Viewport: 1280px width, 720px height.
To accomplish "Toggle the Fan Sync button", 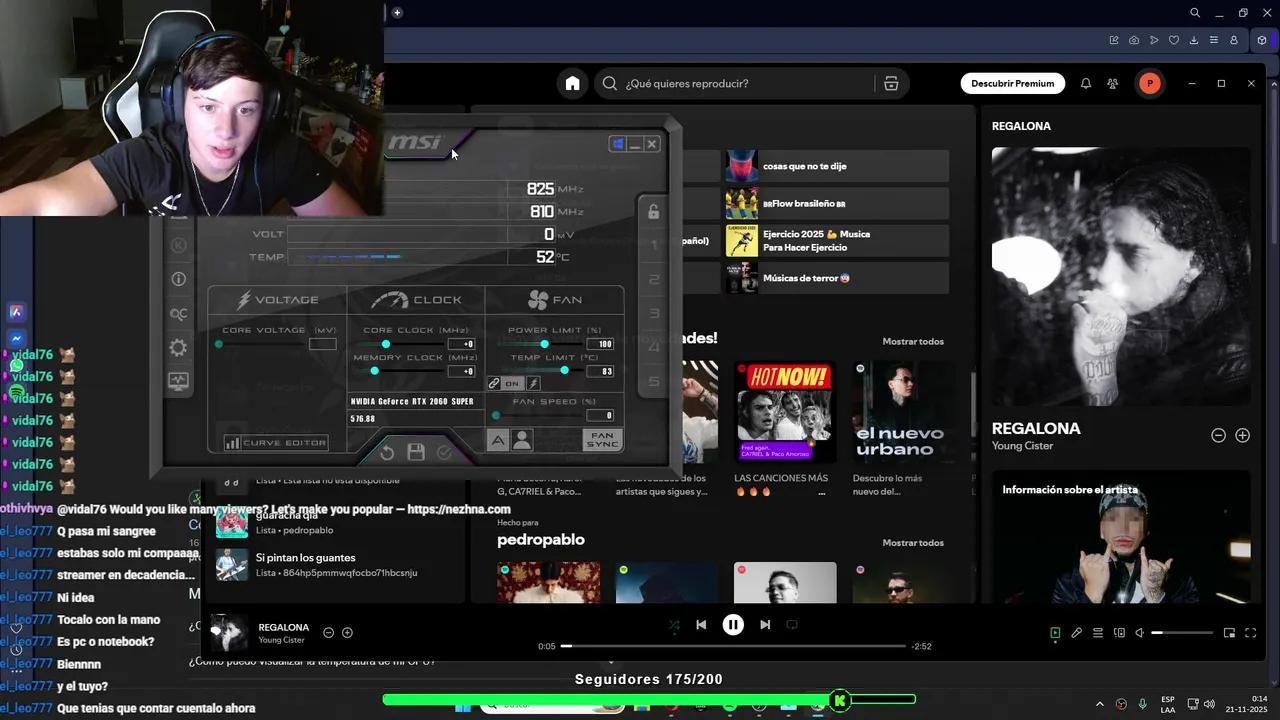I will pyautogui.click(x=602, y=440).
